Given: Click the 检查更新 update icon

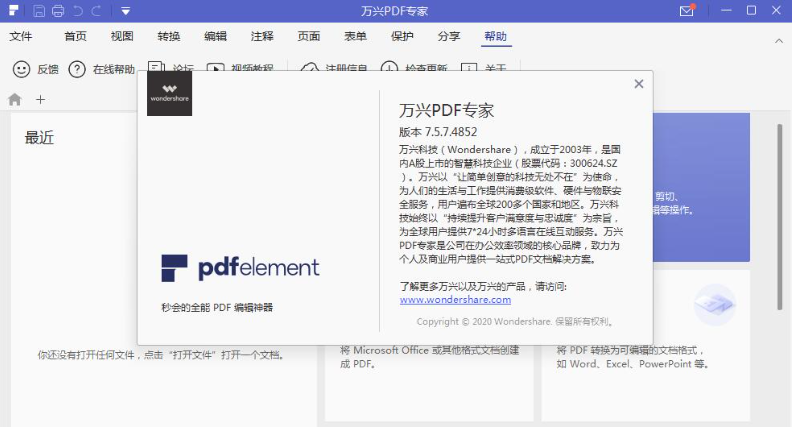Looking at the screenshot, I should (389, 67).
